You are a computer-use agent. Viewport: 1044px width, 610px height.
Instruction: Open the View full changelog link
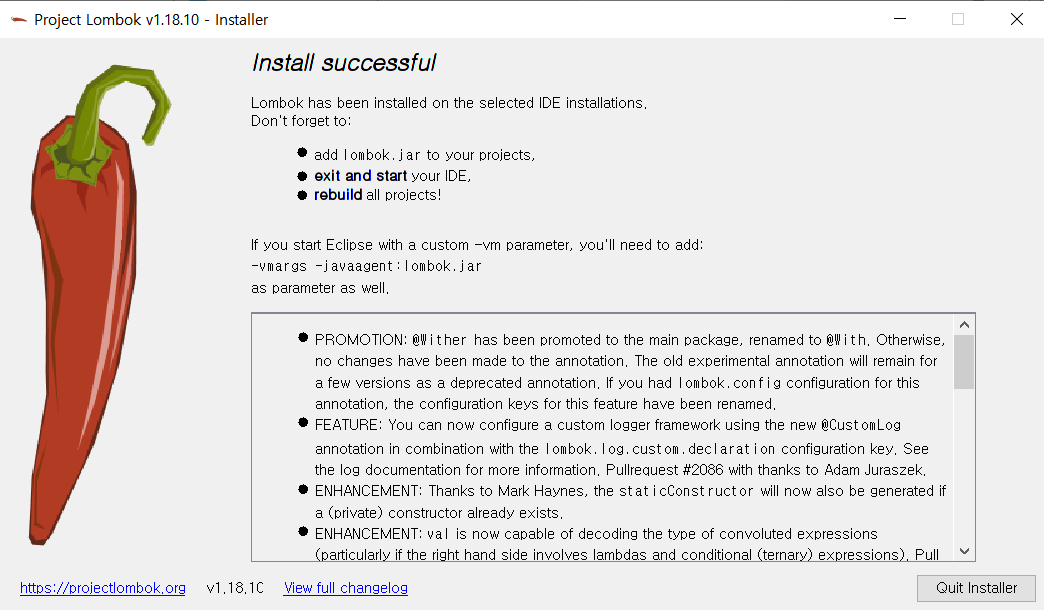pos(345,588)
